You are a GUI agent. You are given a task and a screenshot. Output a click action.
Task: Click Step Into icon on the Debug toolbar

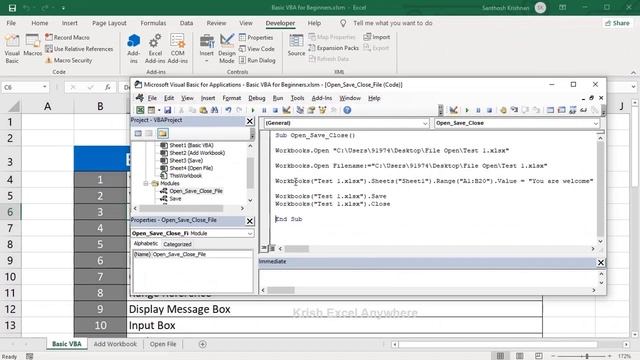[x=514, y=110]
